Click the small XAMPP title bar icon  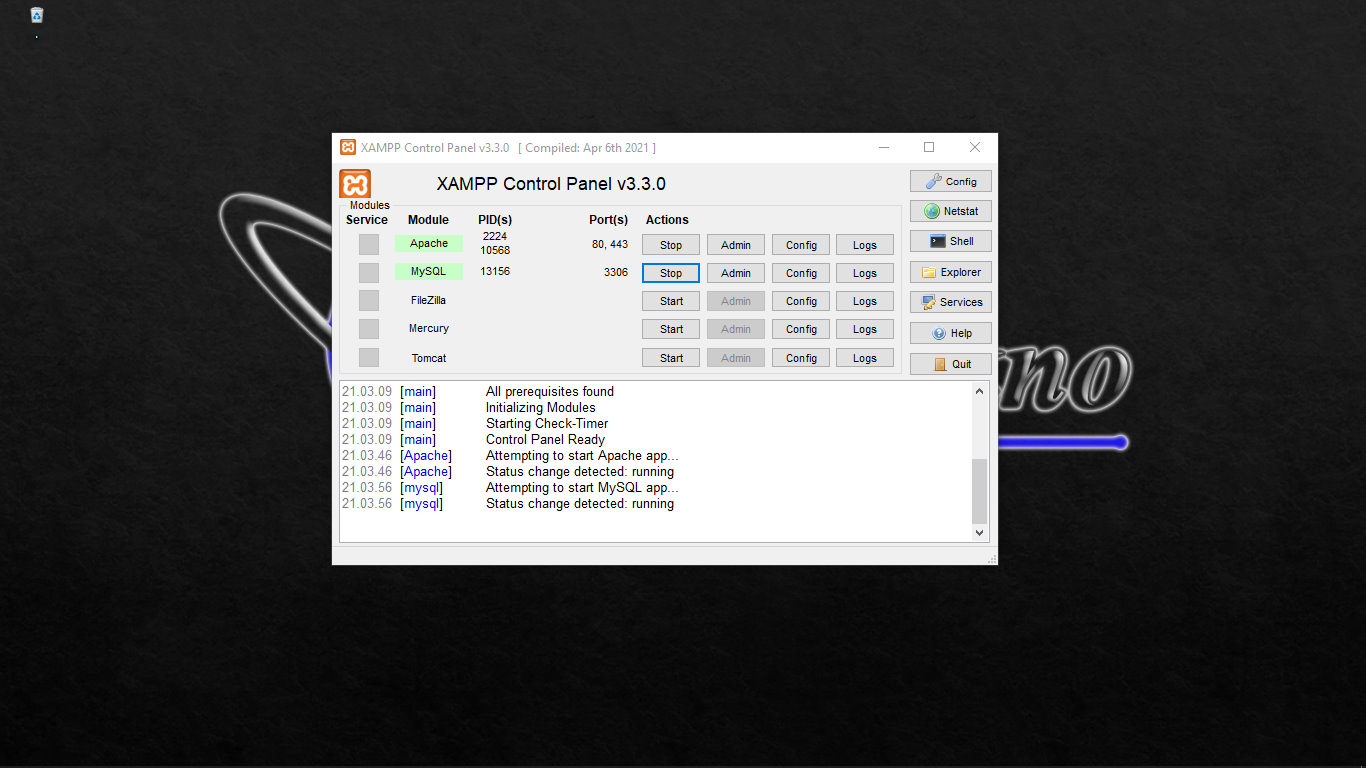tap(348, 147)
